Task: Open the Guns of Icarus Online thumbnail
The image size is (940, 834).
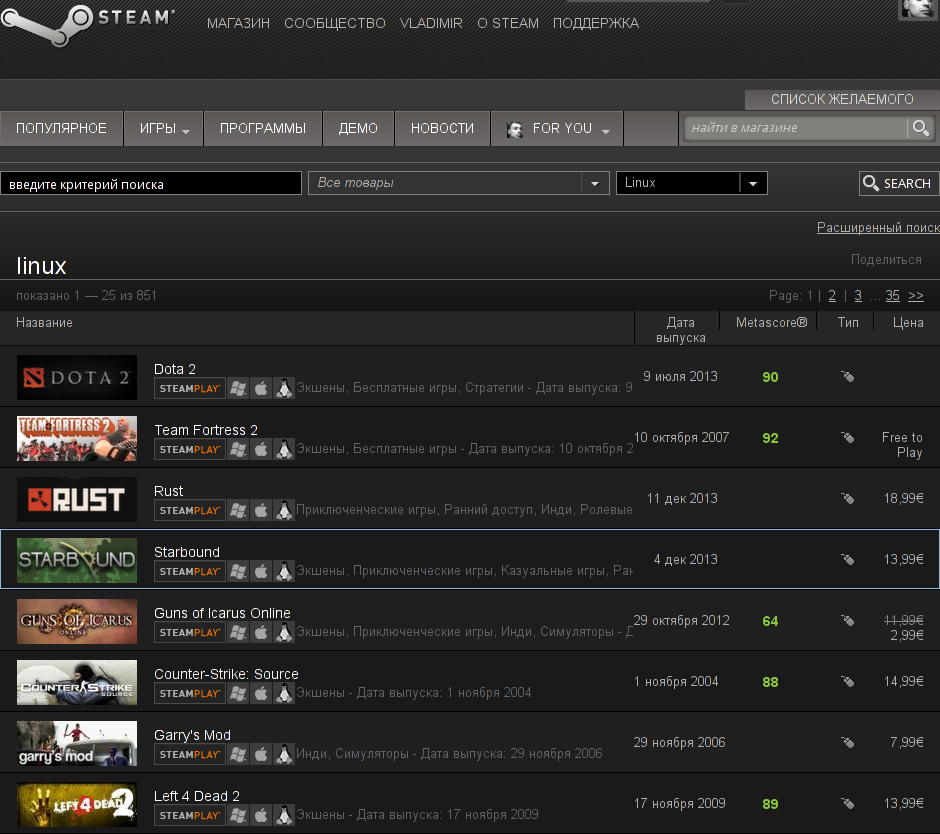Action: coord(77,621)
